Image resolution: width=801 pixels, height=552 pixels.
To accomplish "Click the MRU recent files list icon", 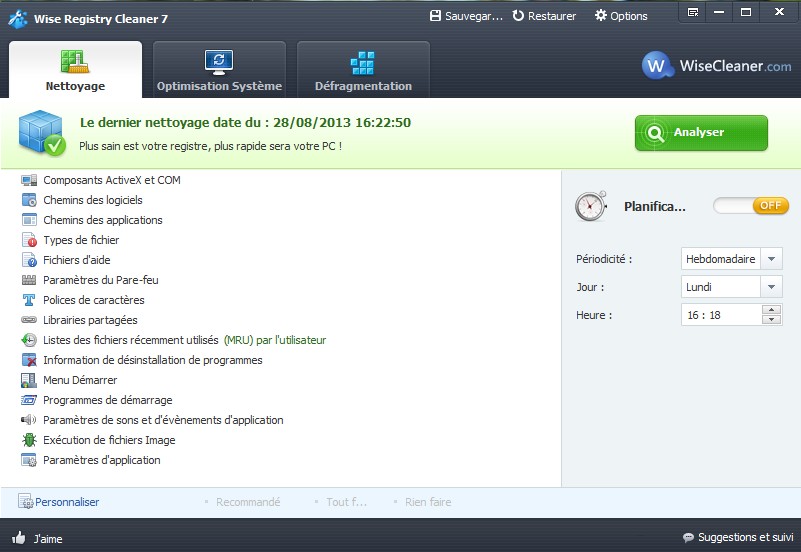I will 29,340.
